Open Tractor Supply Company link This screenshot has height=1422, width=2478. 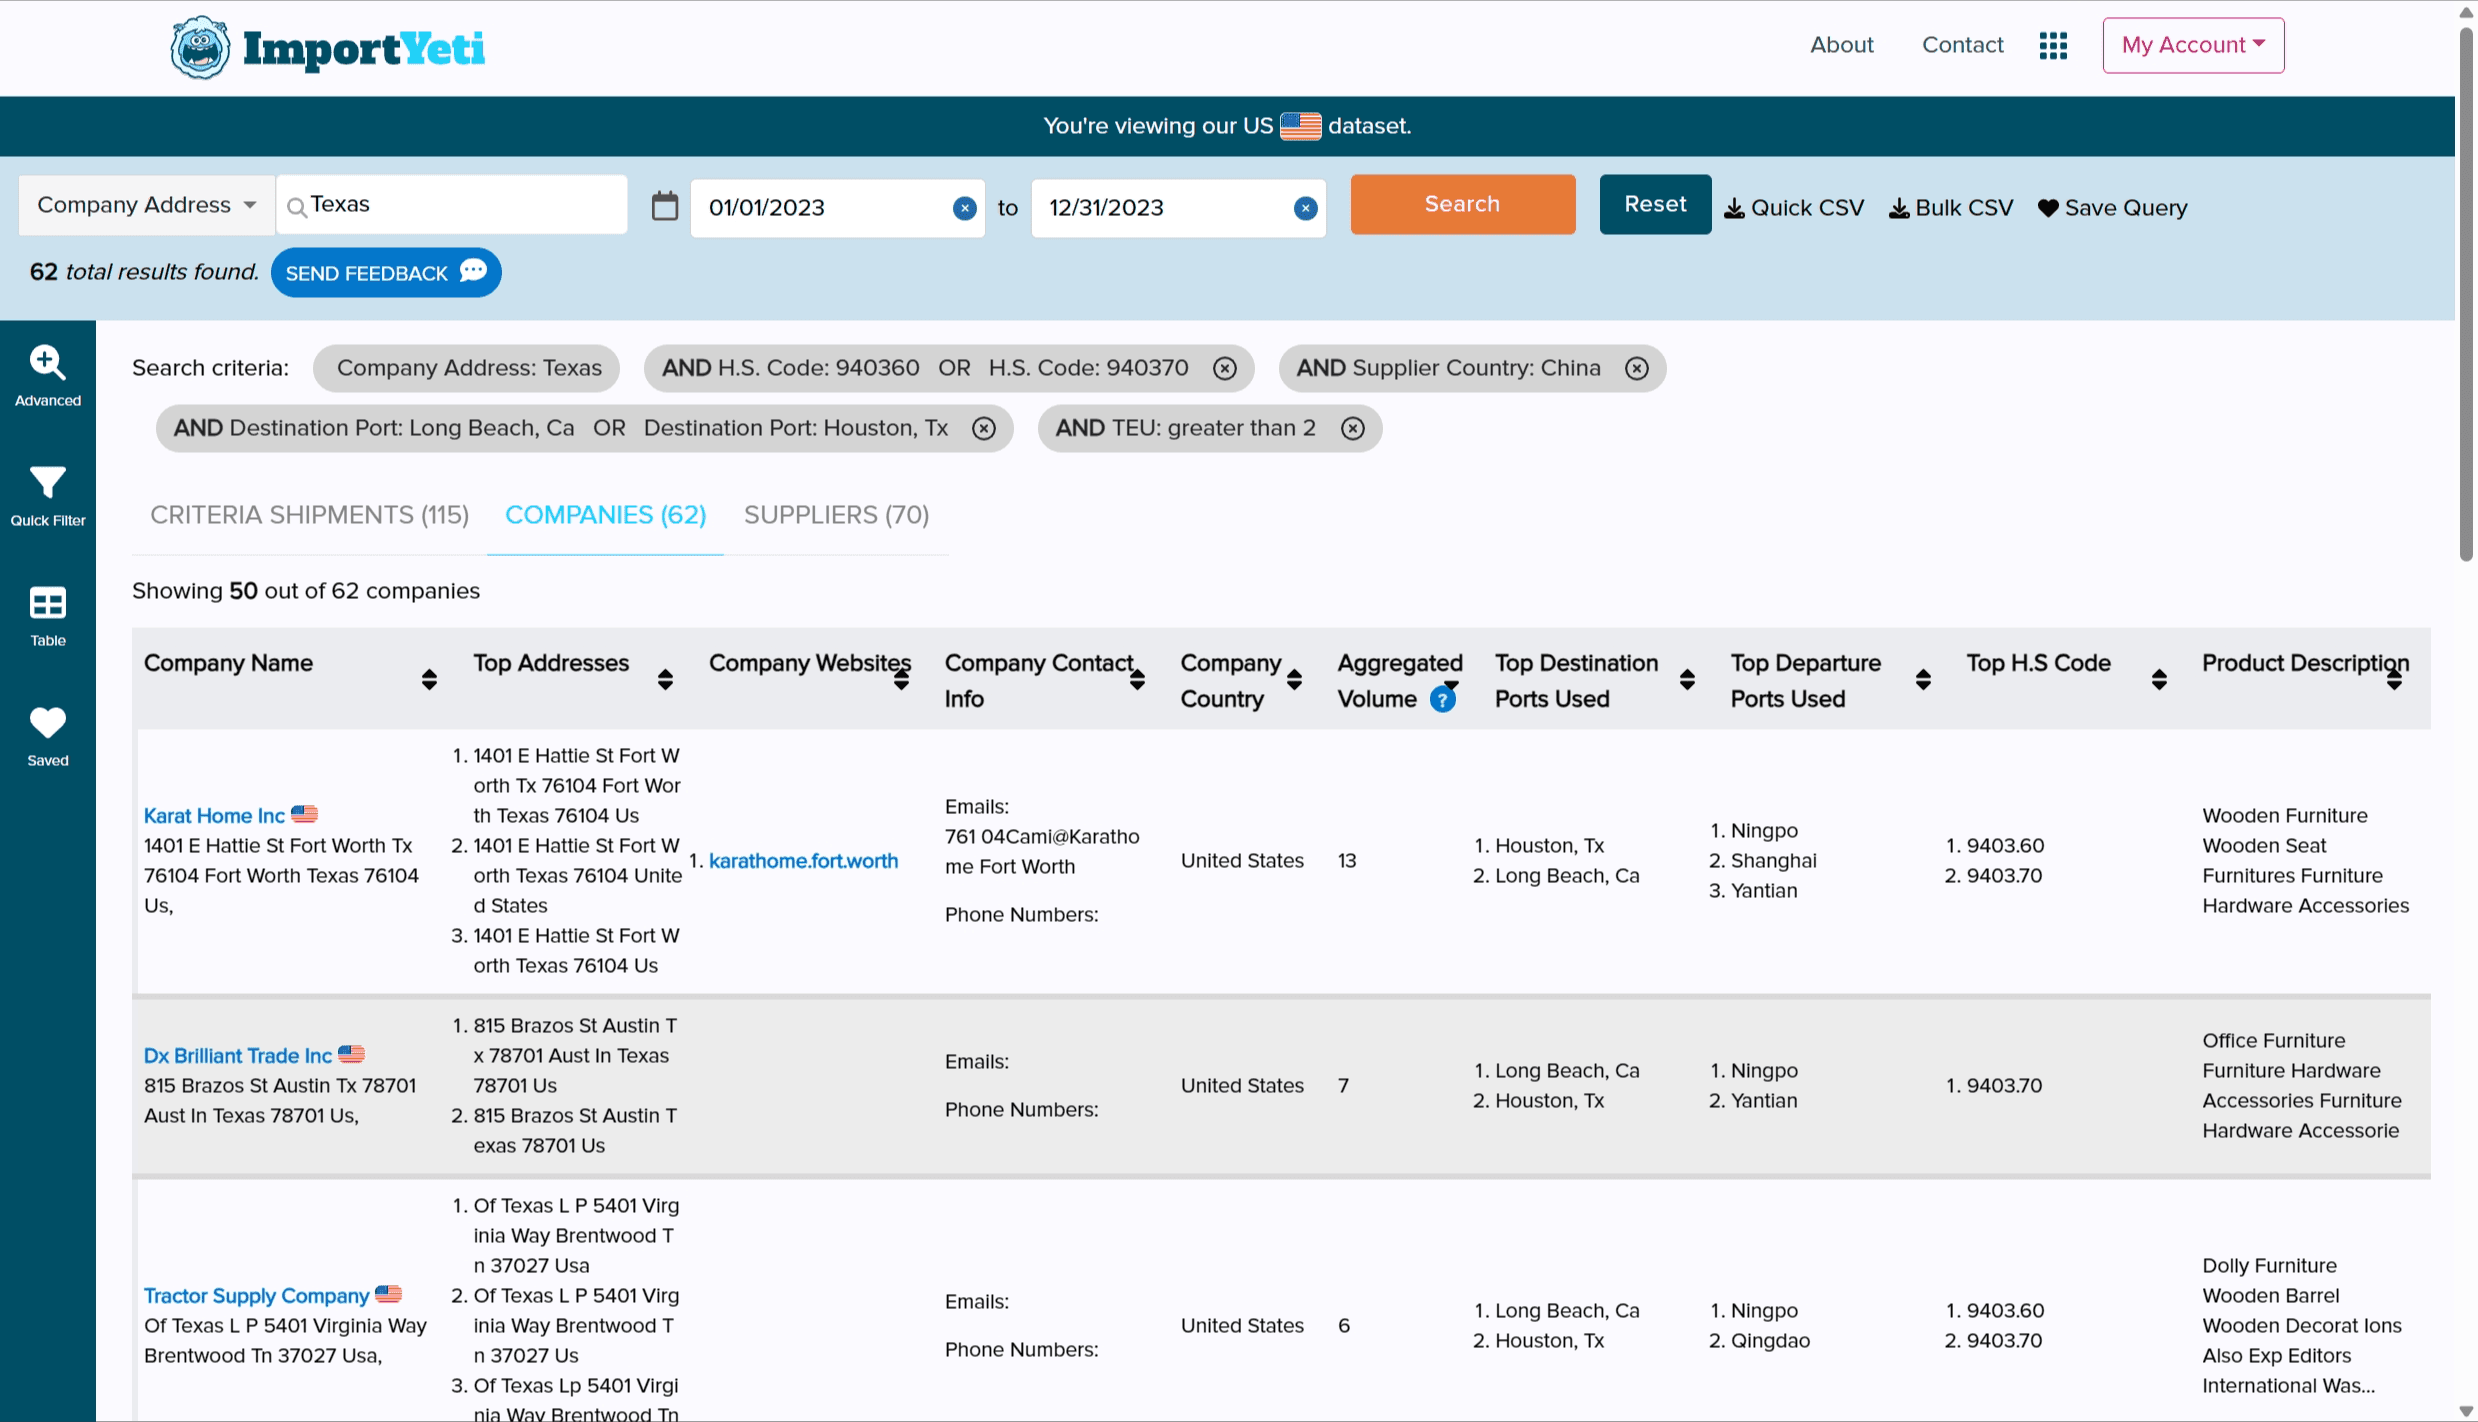tap(256, 1296)
